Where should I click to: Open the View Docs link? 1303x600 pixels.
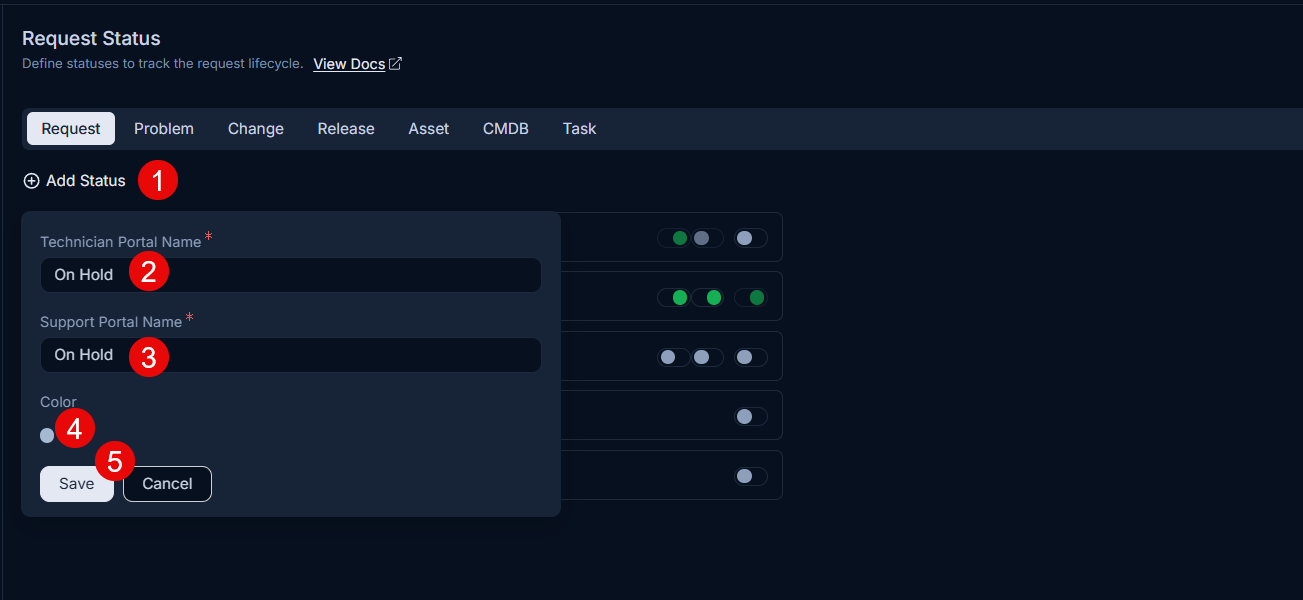pos(349,64)
